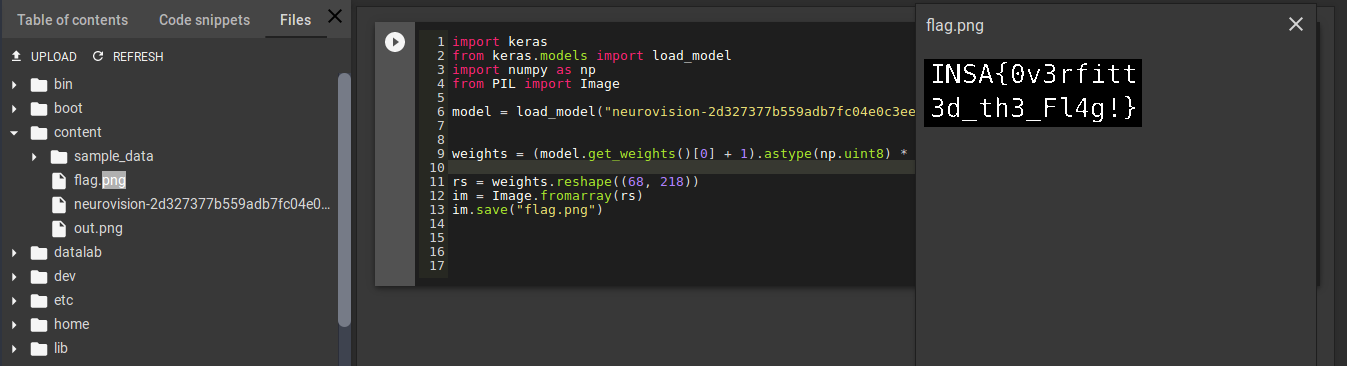Expand the dev folder arrow
The image size is (1347, 366).
click(x=14, y=277)
